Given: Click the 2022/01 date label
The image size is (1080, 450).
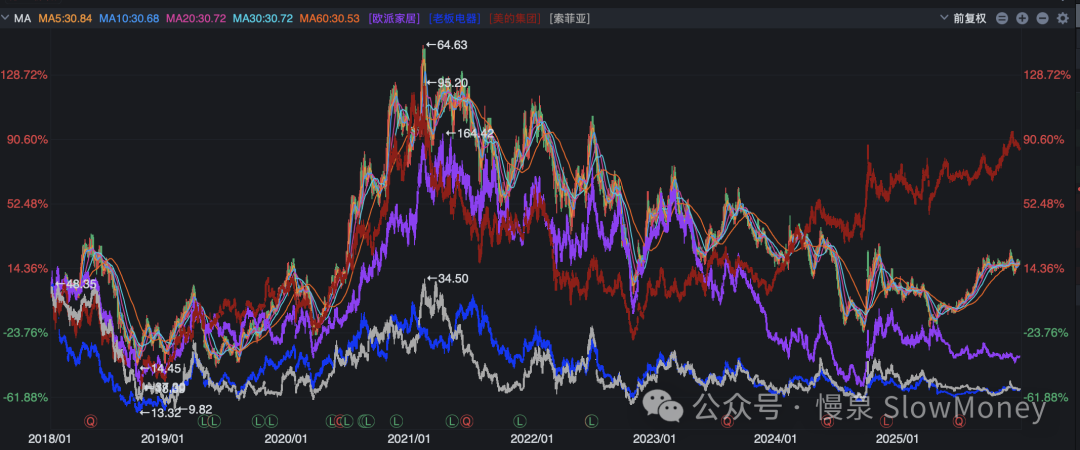Looking at the screenshot, I should pyautogui.click(x=532, y=438).
